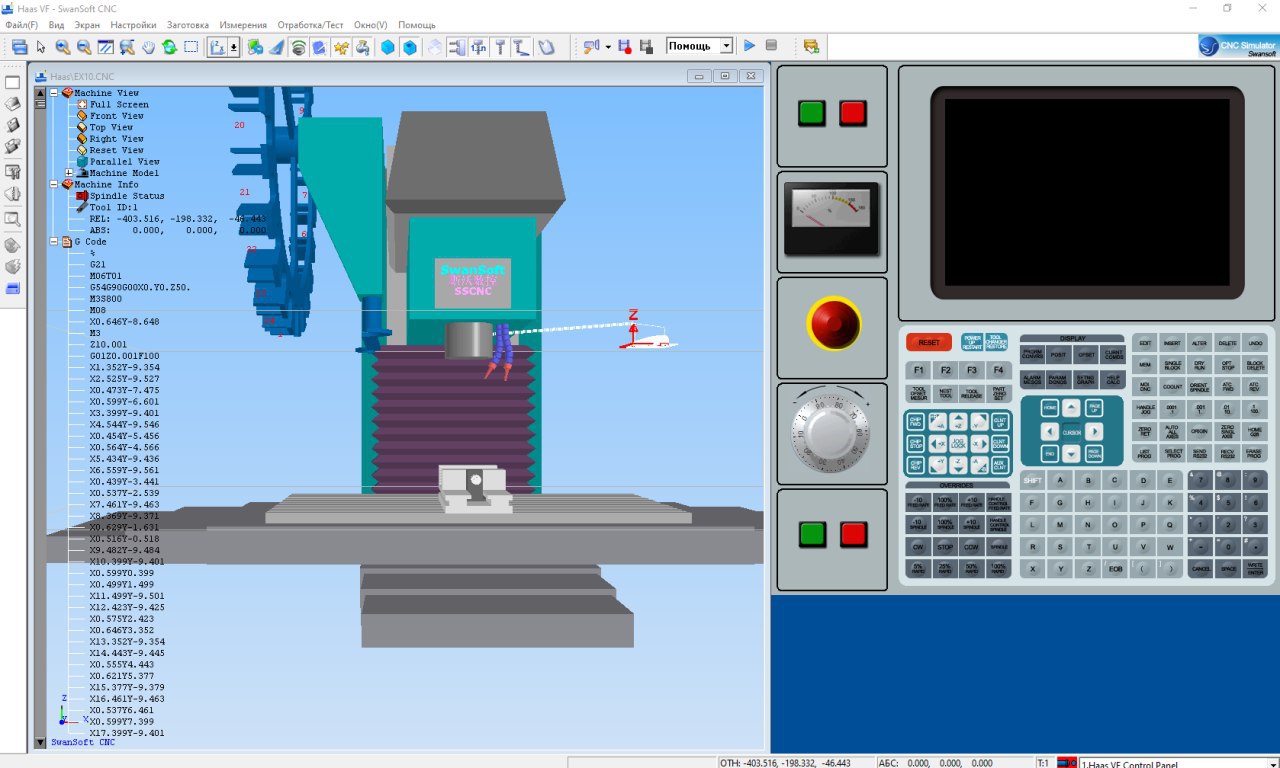Click the green rotate view icon

169,46
